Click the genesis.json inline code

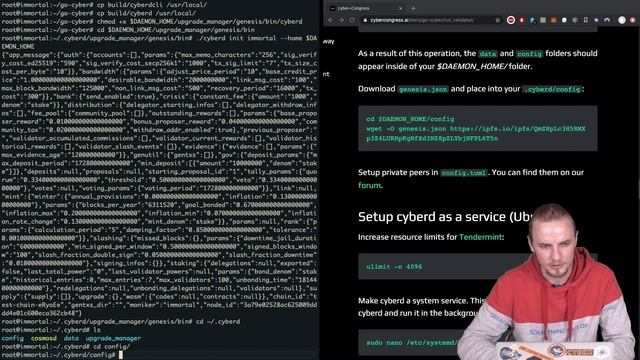(423, 89)
